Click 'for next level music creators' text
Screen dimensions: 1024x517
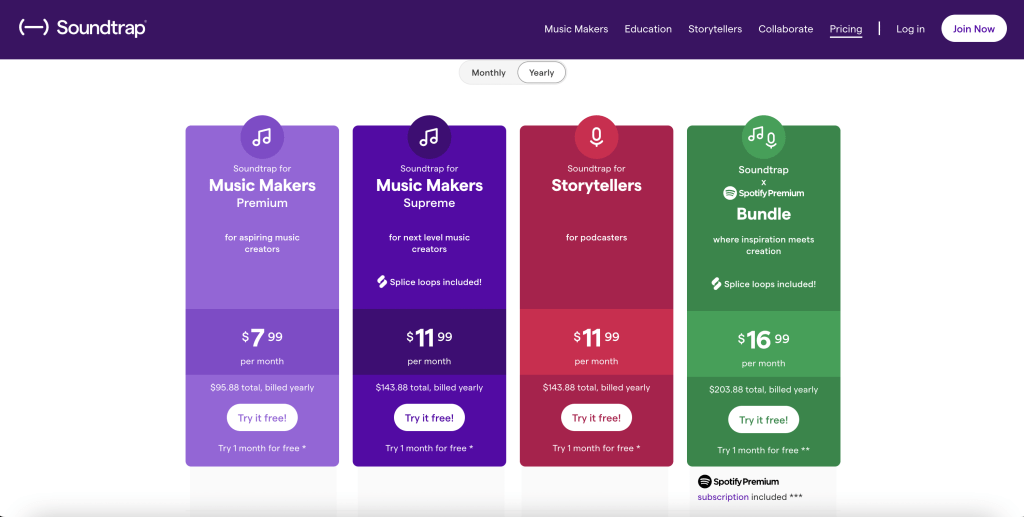[x=429, y=243]
